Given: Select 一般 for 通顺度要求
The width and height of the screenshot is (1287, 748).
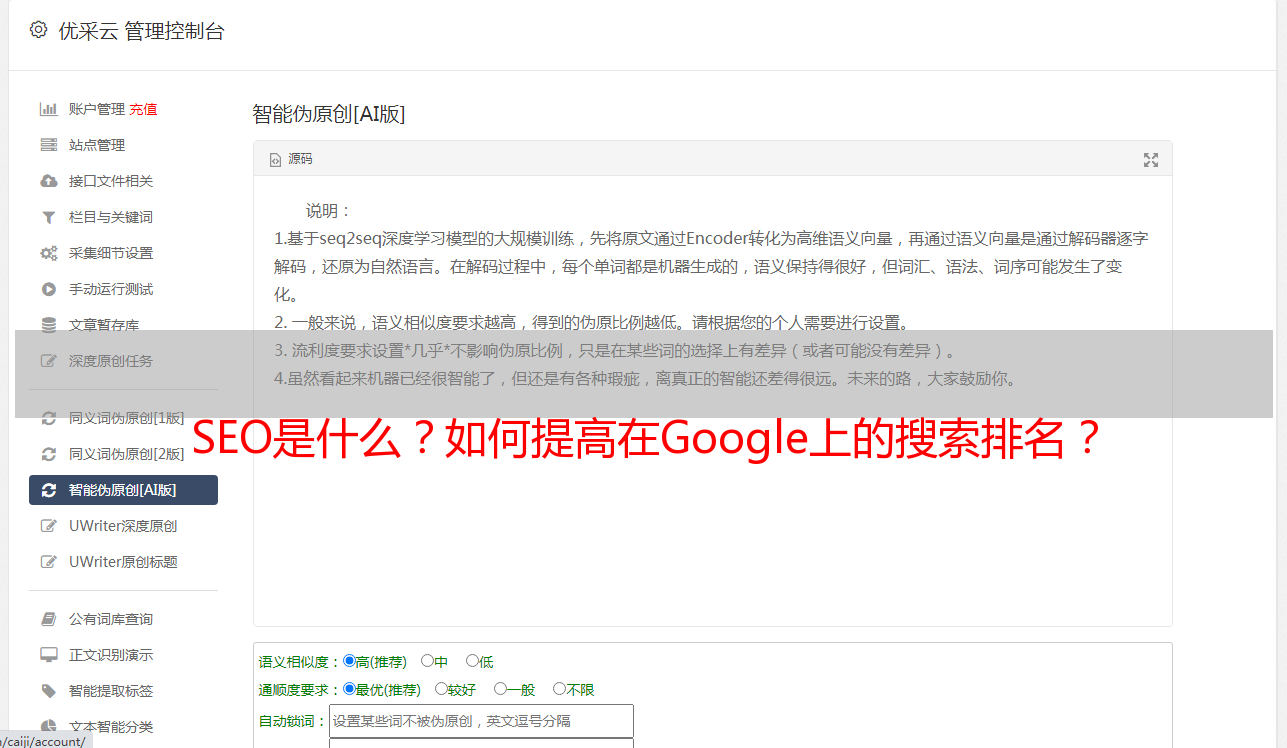Looking at the screenshot, I should click(500, 689).
